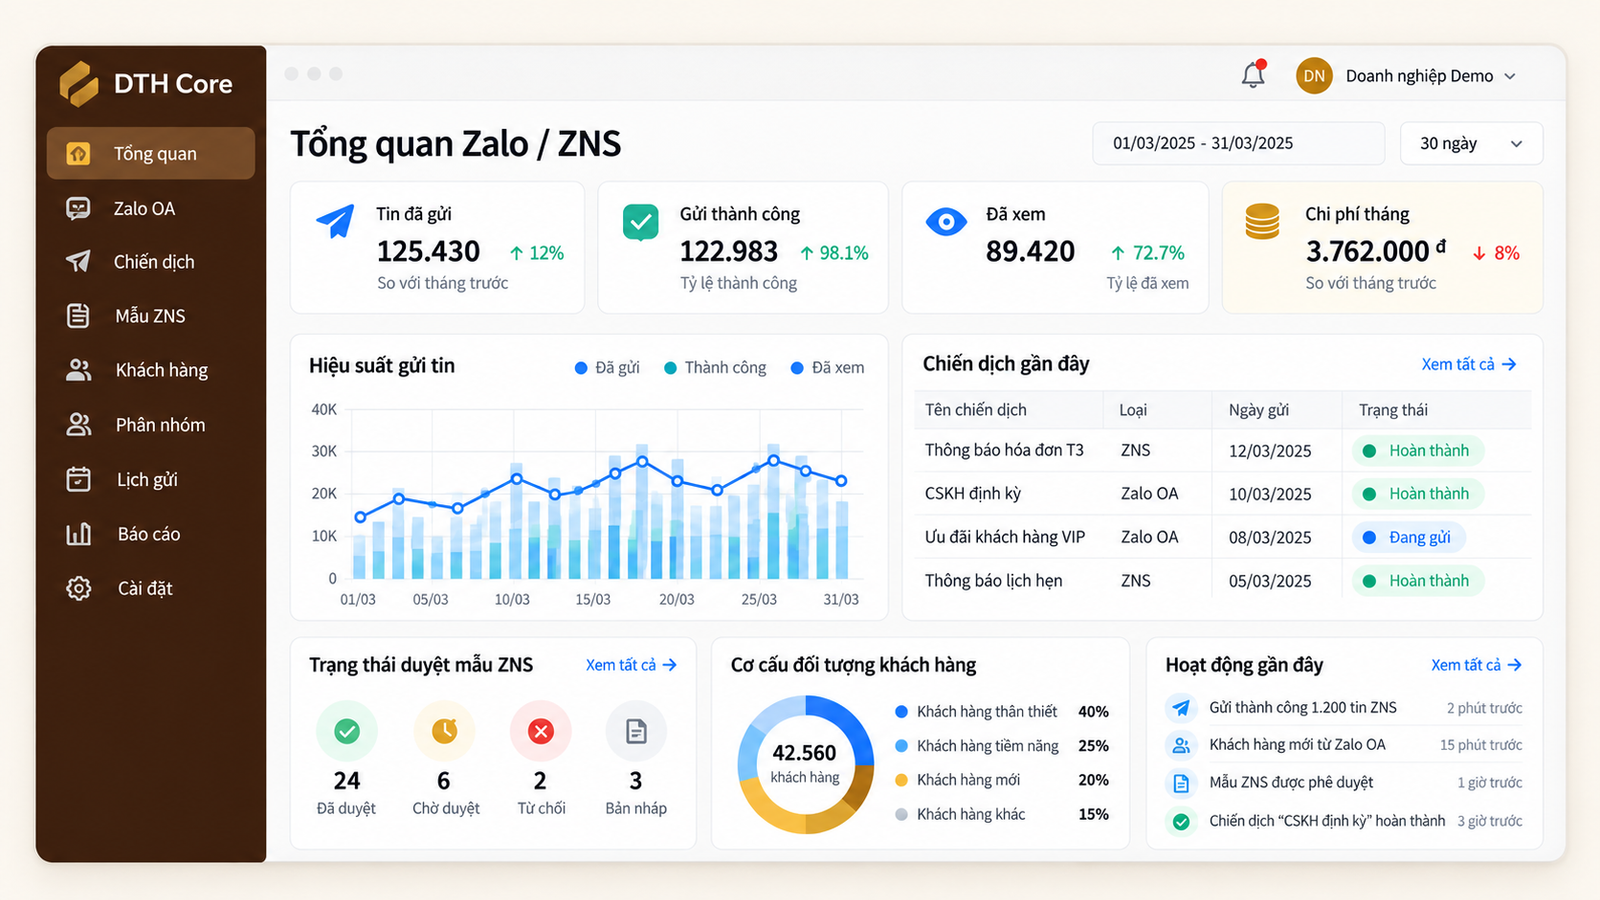Click the Zalo OA chat icon in sidebar

(78, 208)
